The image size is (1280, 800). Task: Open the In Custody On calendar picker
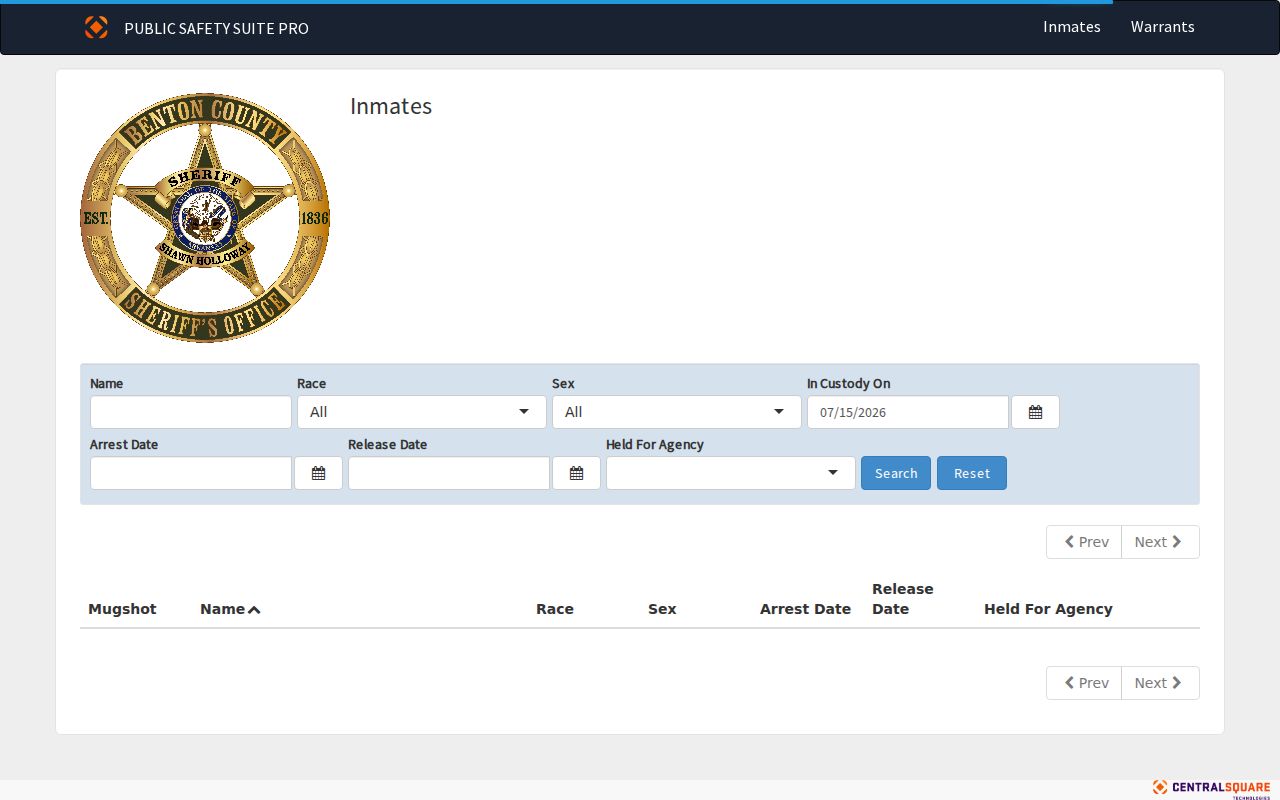point(1035,412)
